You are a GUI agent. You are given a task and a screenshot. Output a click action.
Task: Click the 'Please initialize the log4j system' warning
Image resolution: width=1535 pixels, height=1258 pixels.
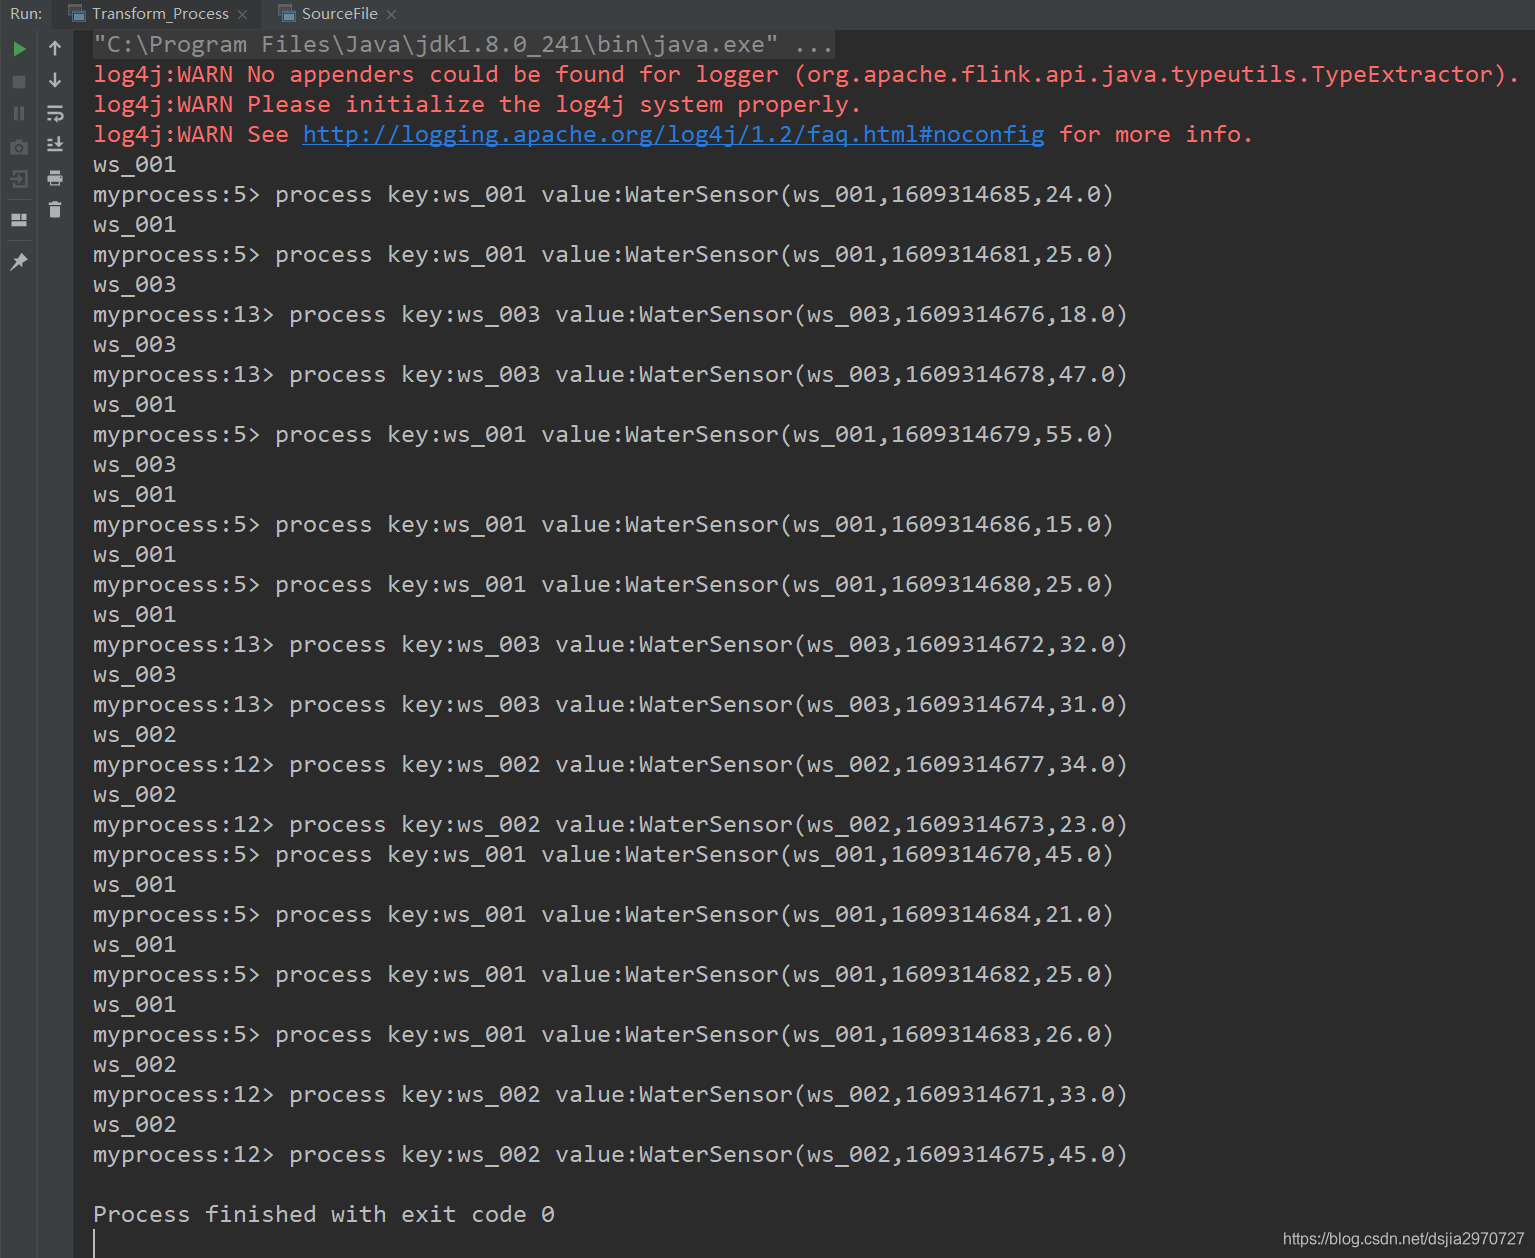point(477,104)
